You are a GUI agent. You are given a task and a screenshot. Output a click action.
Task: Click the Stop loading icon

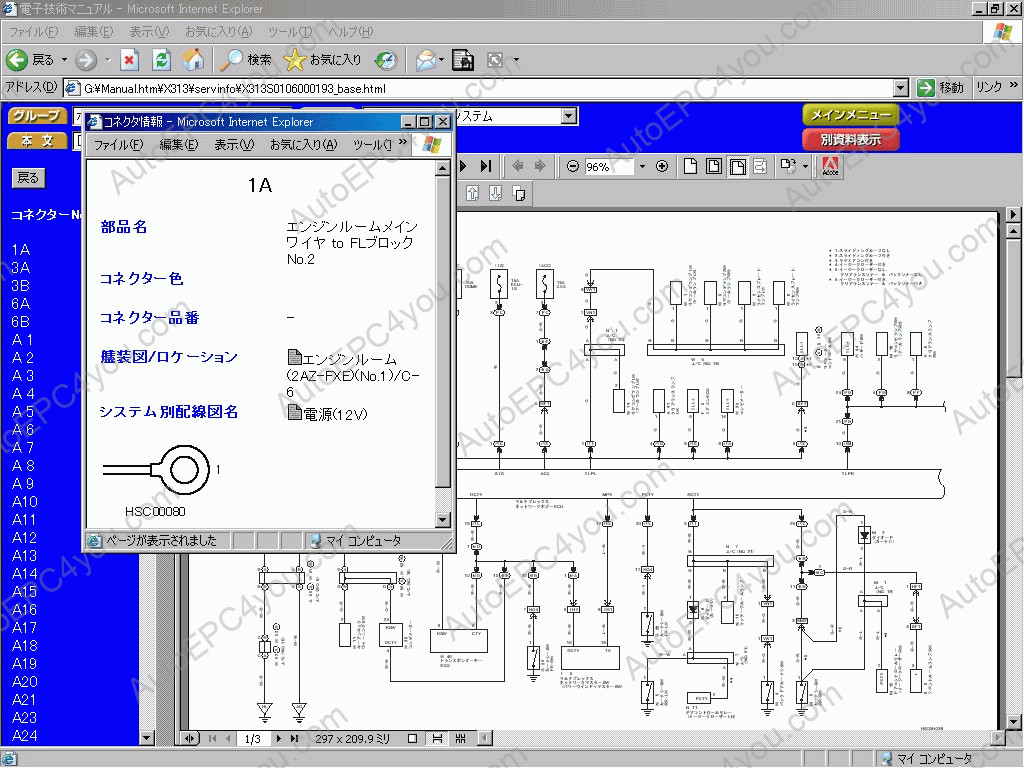click(130, 60)
